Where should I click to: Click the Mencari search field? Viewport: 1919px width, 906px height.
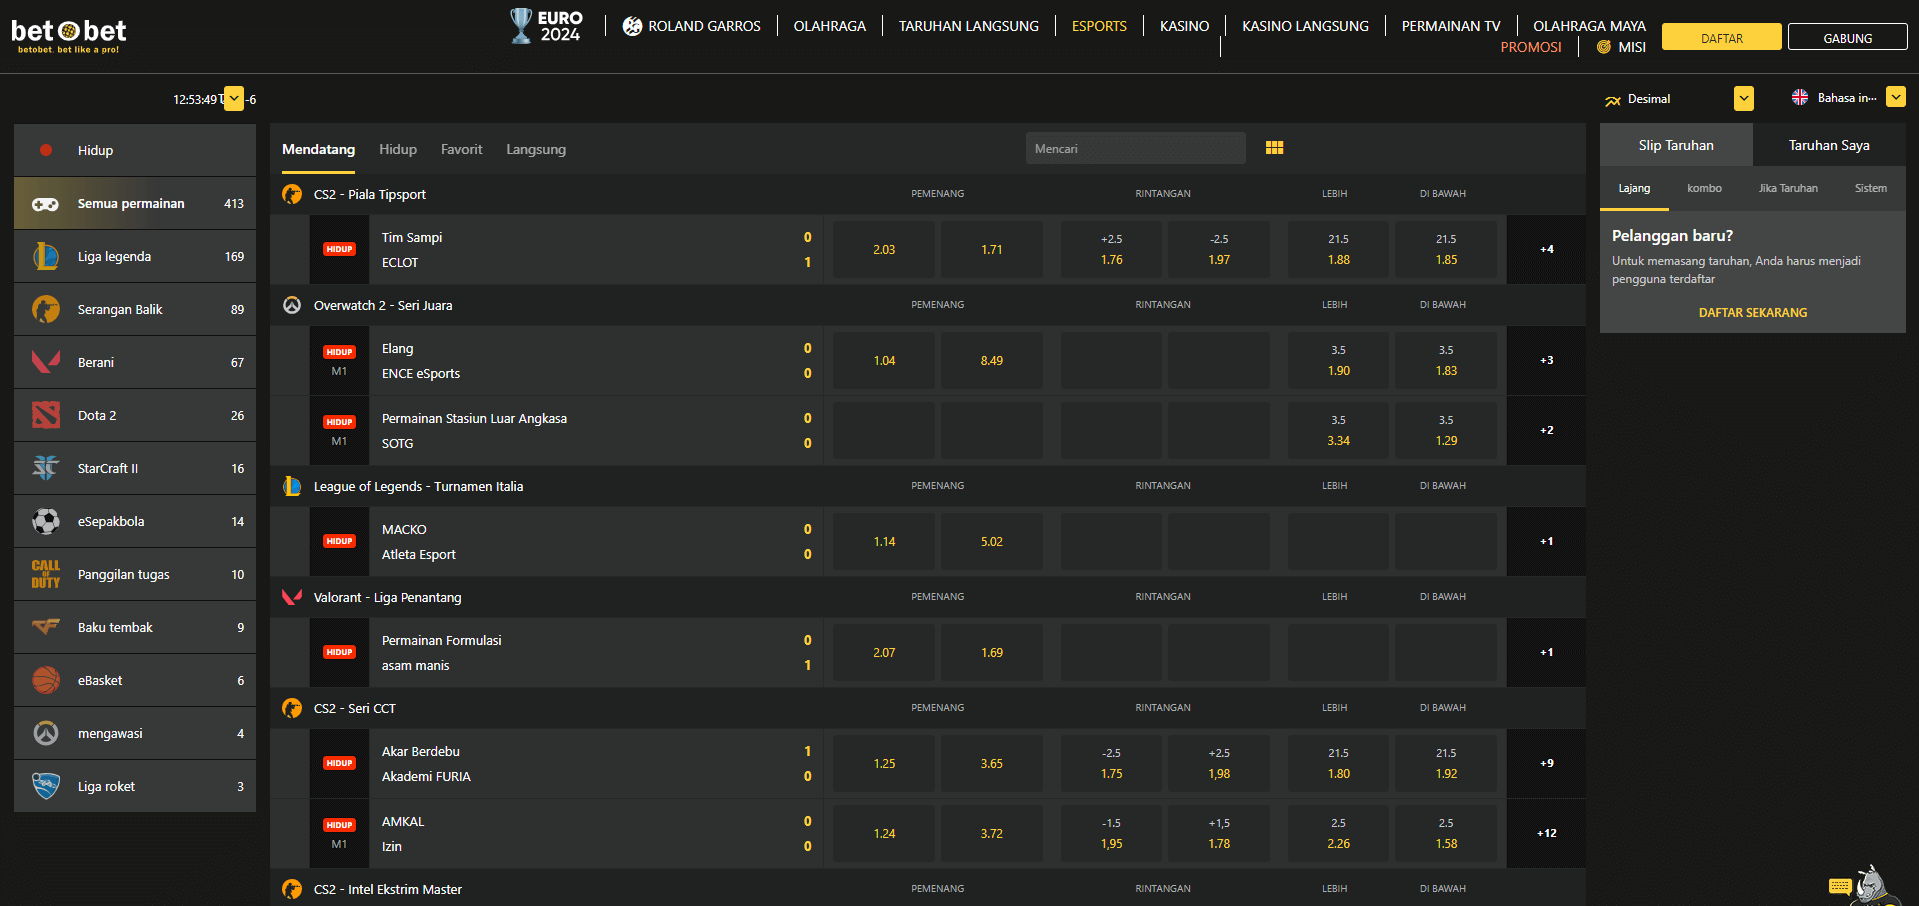(x=1135, y=148)
